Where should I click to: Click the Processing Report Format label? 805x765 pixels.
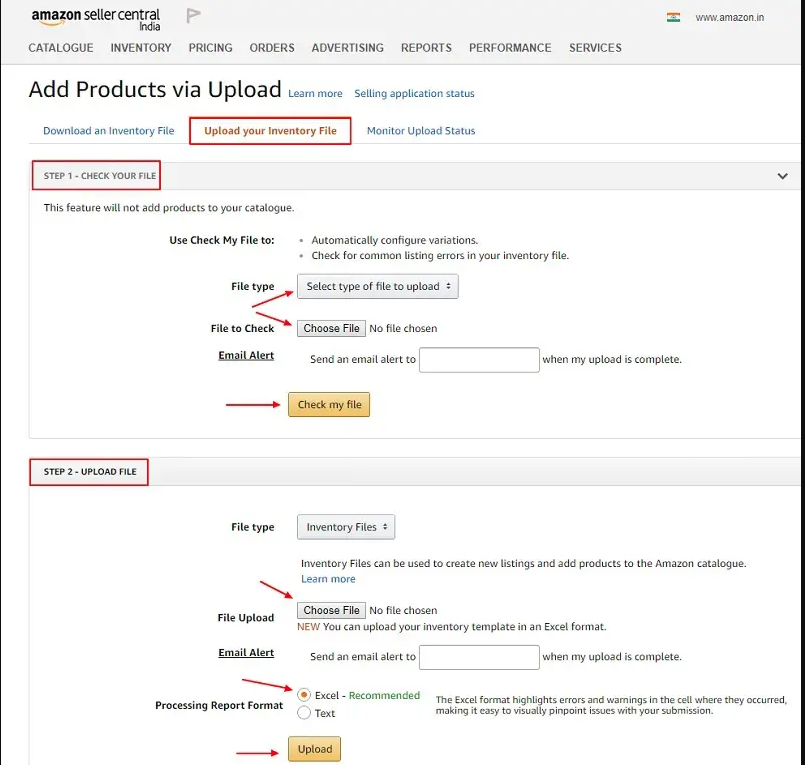click(x=219, y=705)
